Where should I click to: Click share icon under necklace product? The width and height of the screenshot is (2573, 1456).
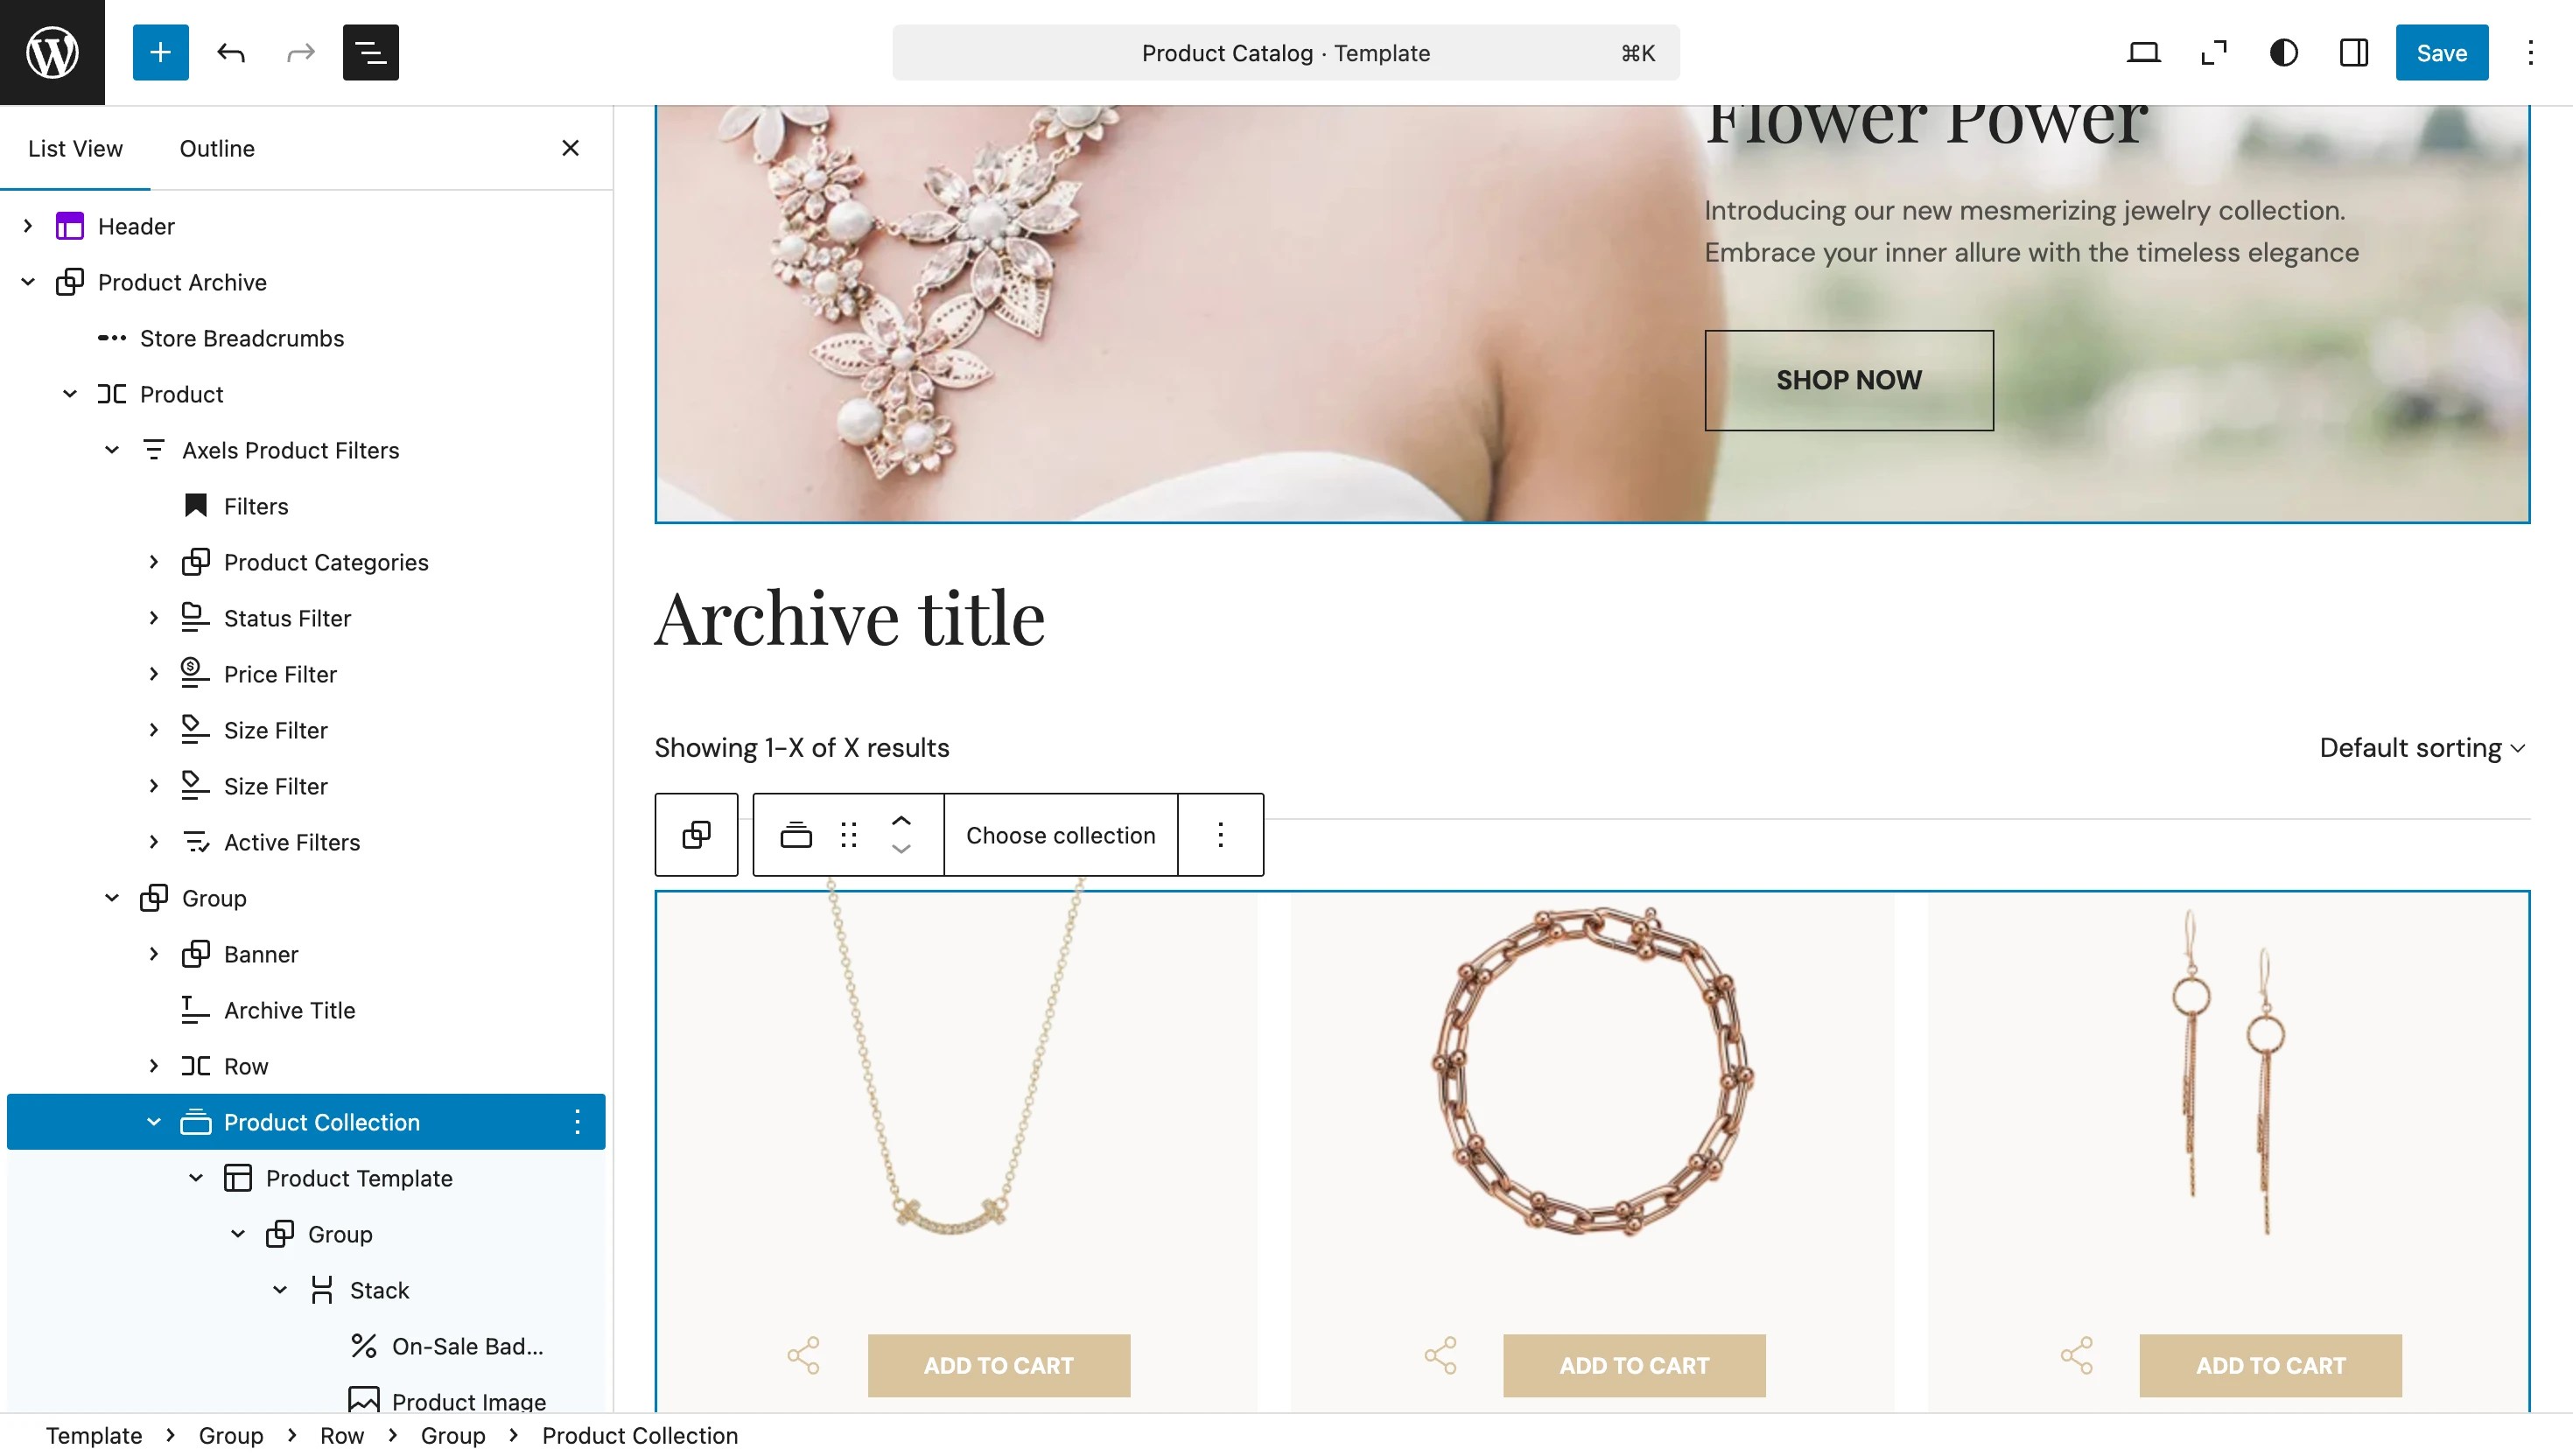(x=803, y=1356)
